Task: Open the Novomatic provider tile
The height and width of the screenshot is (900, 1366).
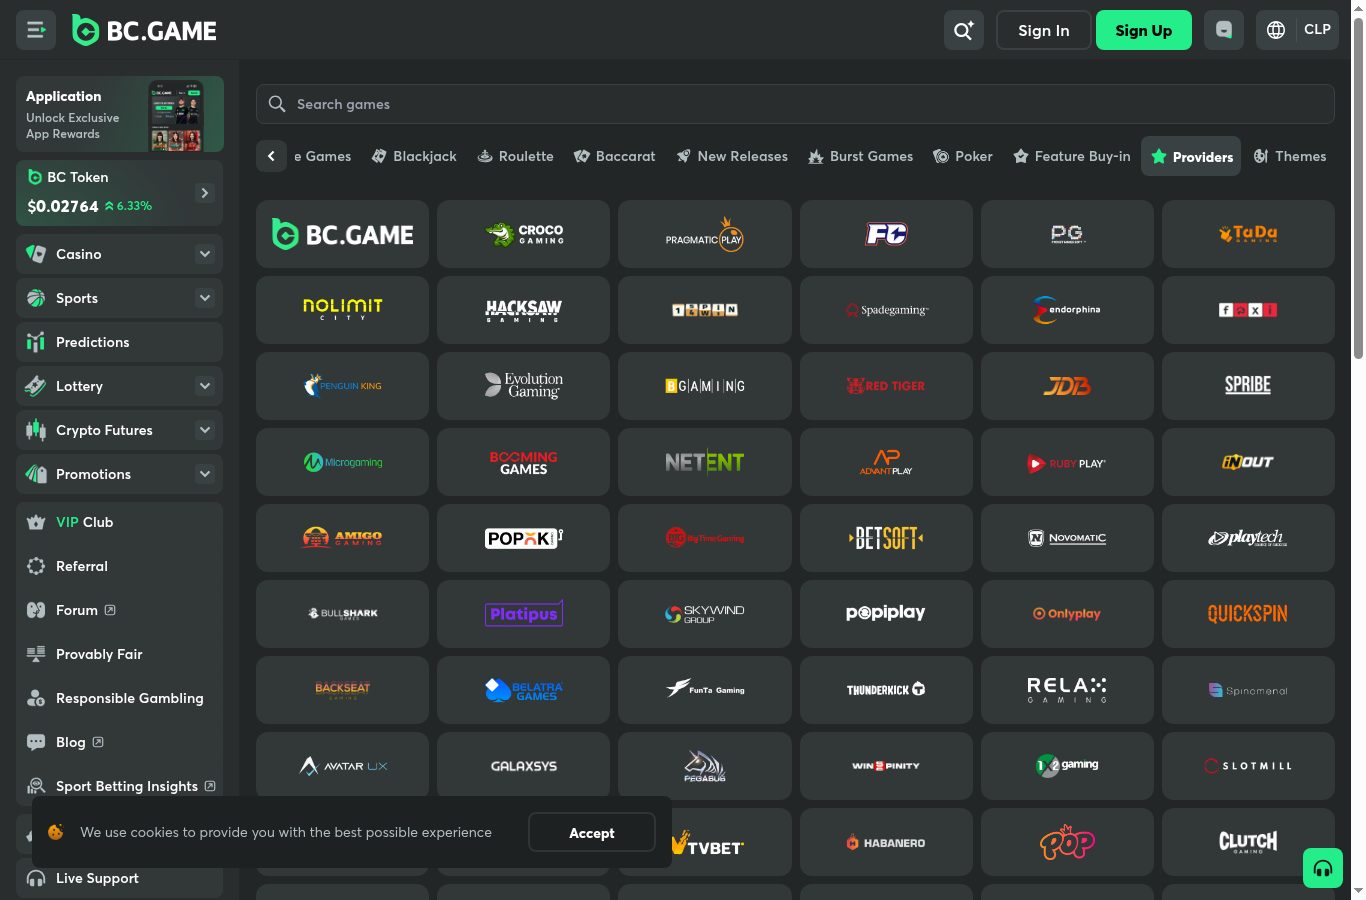Action: [x=1067, y=538]
